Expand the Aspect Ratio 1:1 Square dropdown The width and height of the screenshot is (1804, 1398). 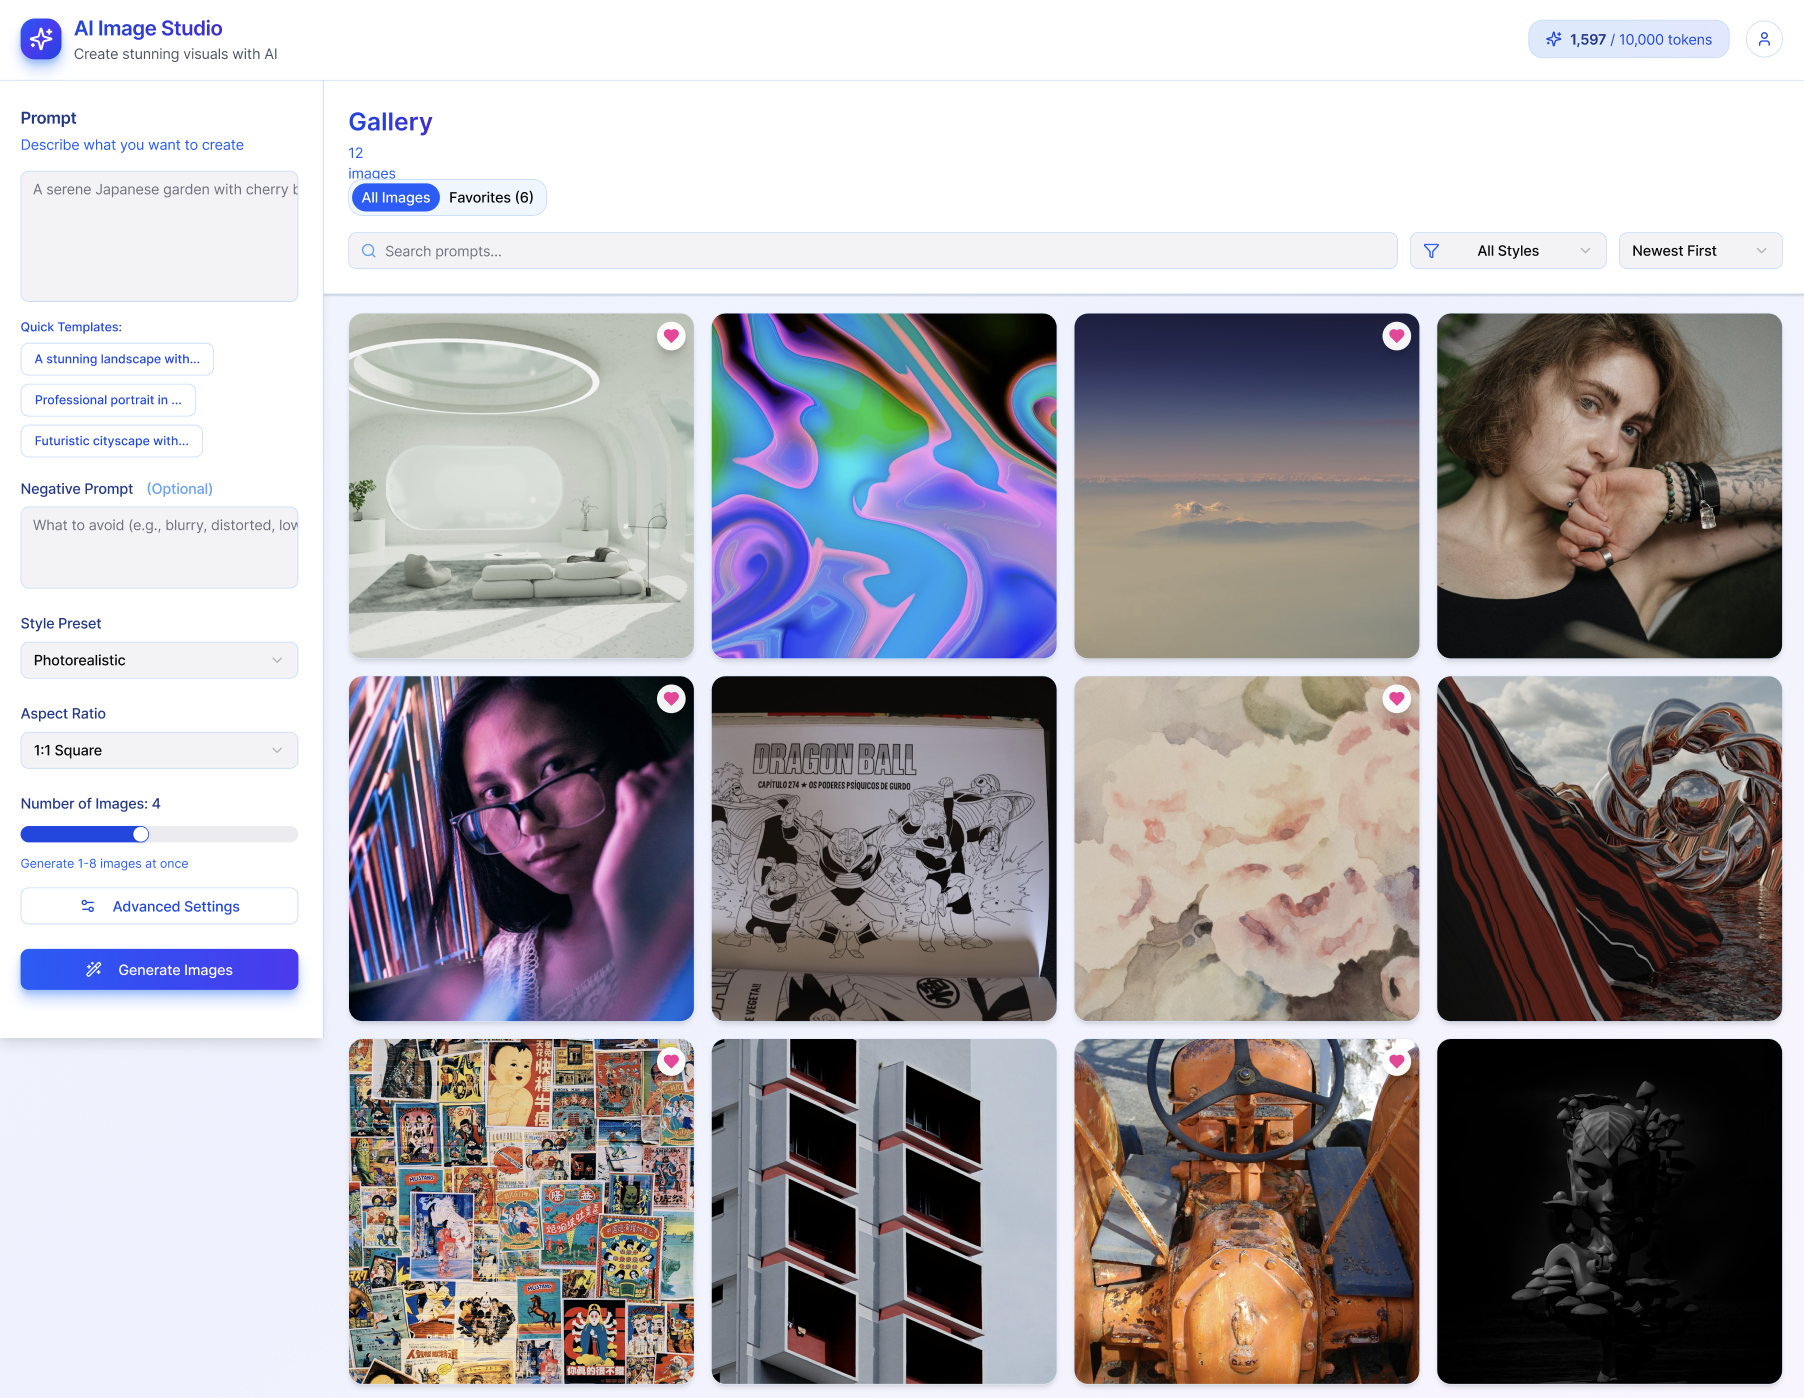(159, 750)
